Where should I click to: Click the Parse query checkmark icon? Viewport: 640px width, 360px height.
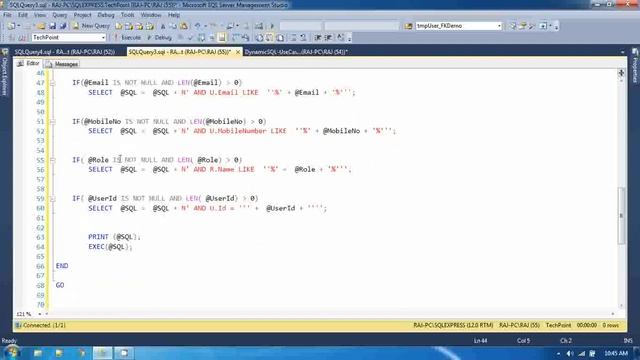[x=191, y=38]
